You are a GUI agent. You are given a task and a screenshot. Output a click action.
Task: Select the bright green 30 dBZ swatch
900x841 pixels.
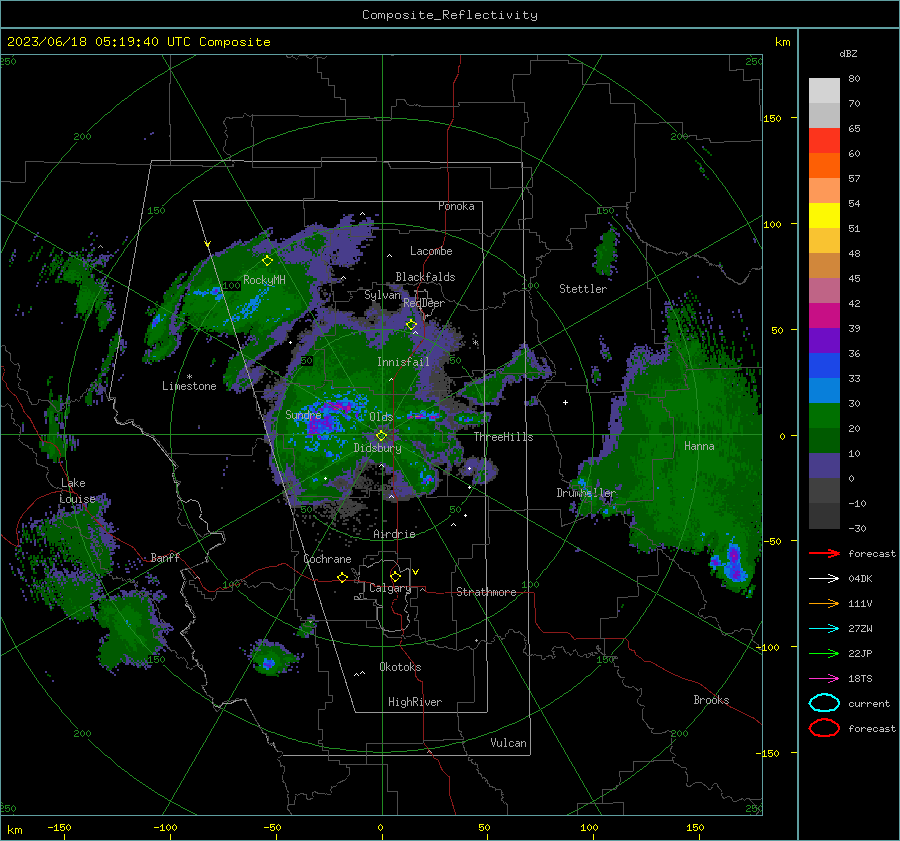click(824, 416)
